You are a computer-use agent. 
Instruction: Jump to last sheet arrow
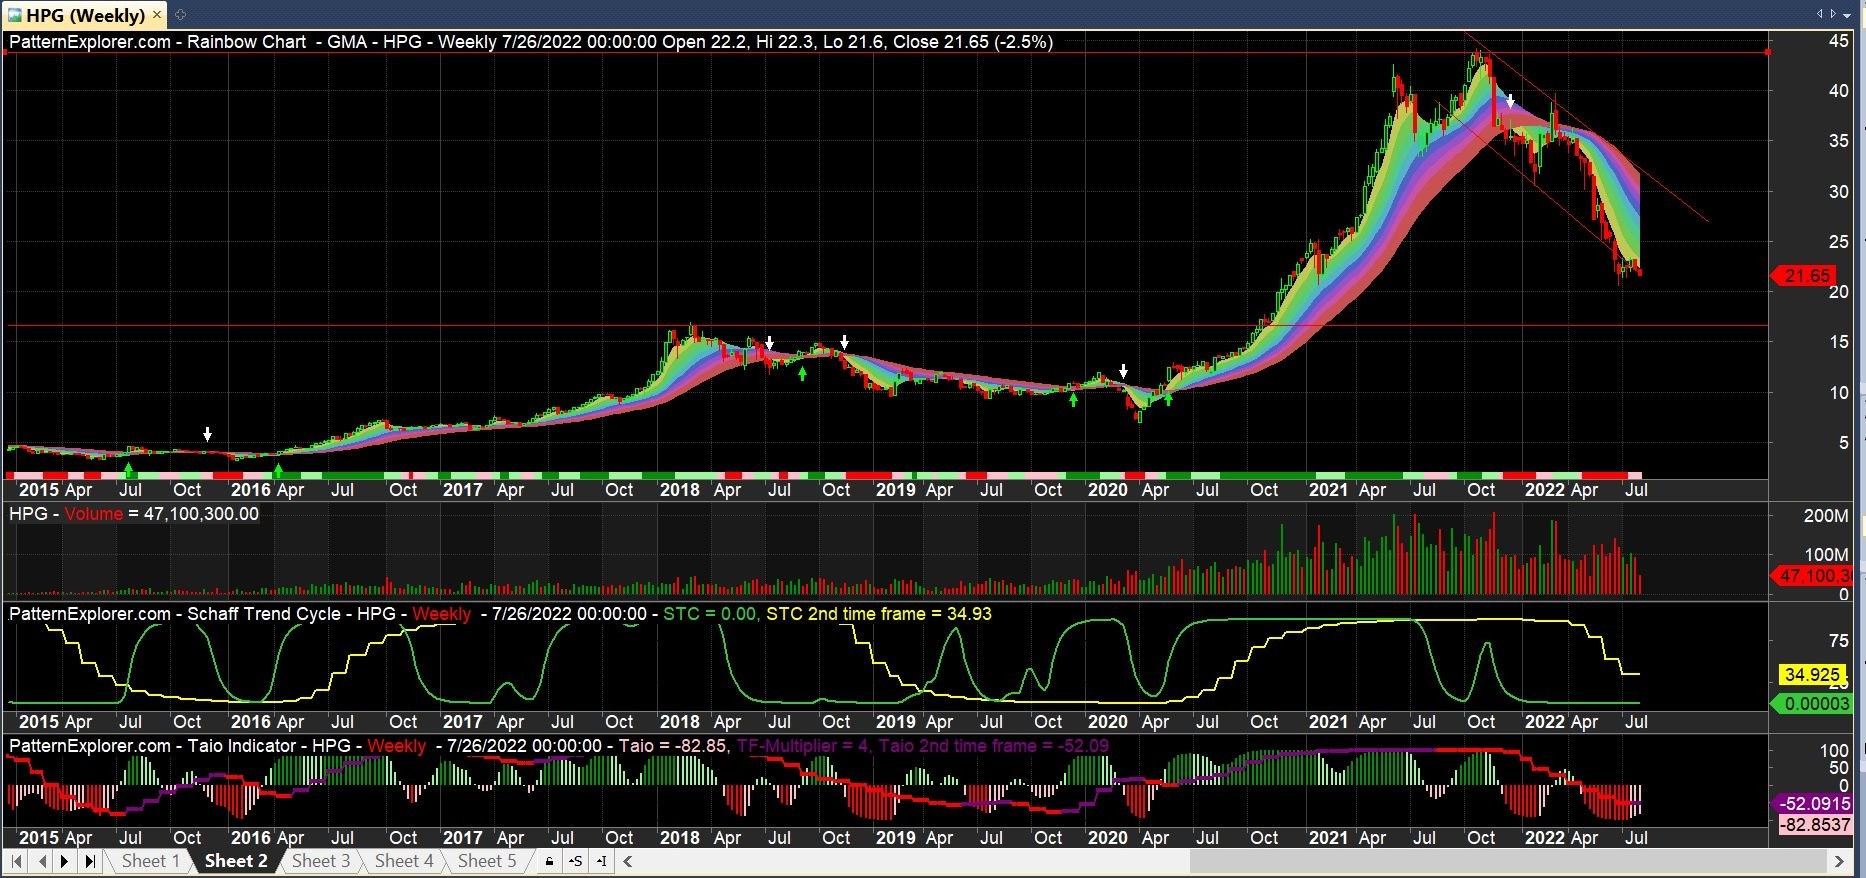[x=89, y=861]
